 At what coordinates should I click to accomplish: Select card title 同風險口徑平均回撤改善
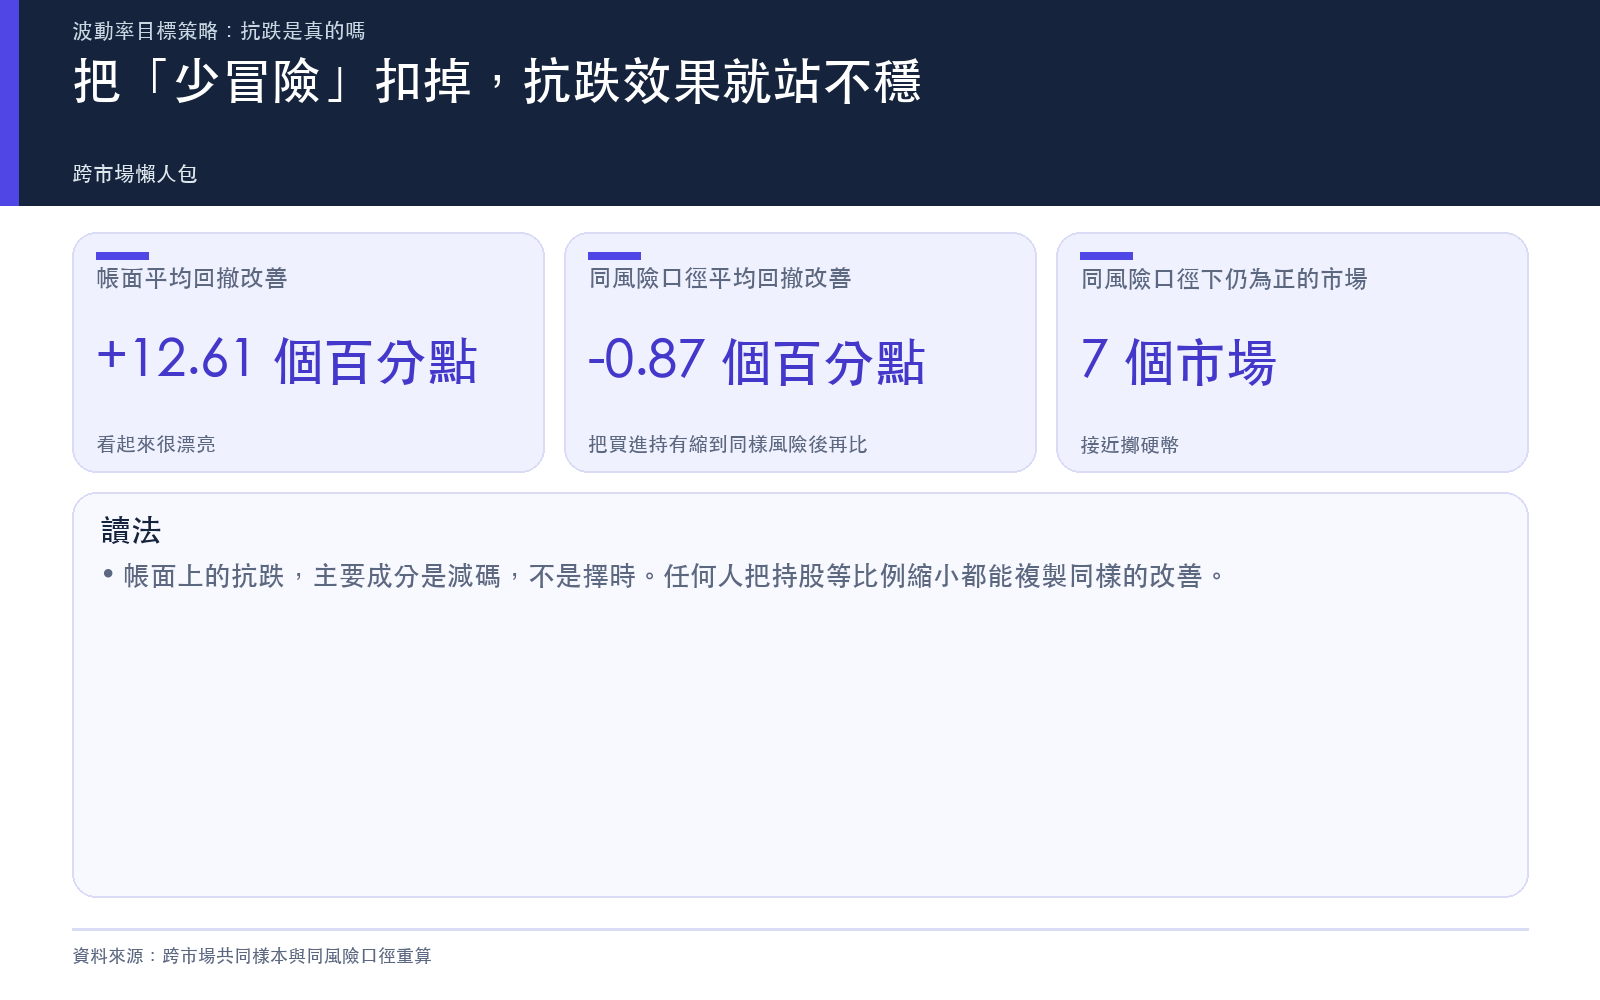pos(720,278)
